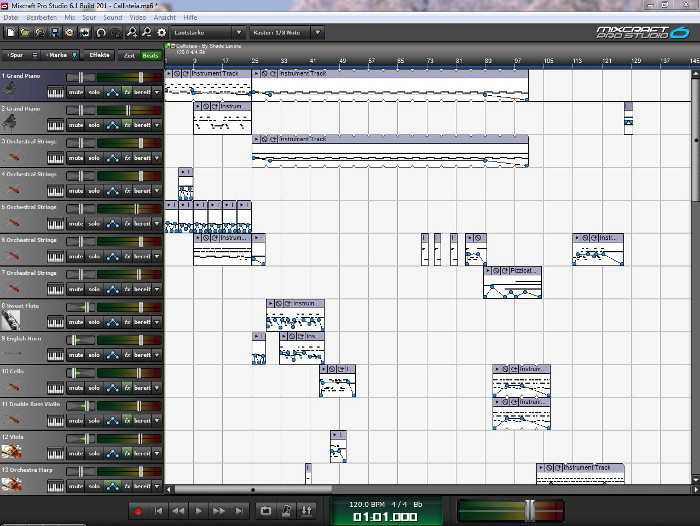Mute the Cello track
This screenshot has height=526, width=700.
tap(75, 388)
